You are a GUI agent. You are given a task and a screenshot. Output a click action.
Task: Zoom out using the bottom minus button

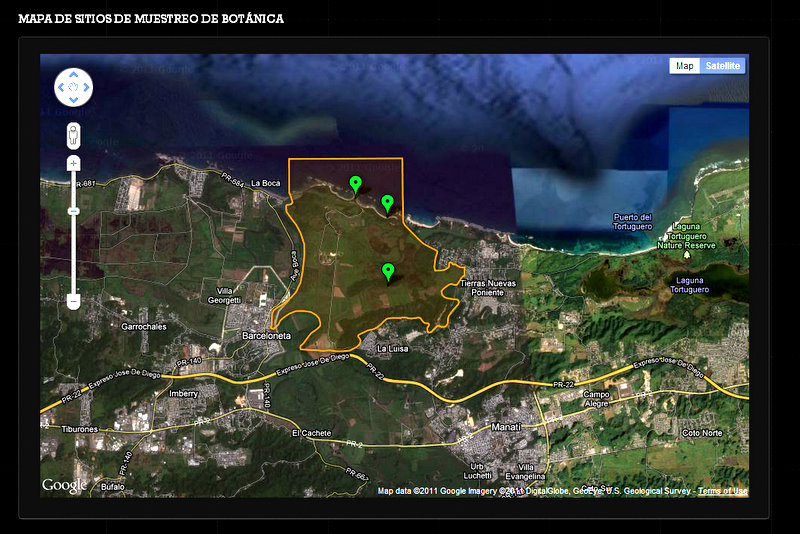(x=73, y=301)
